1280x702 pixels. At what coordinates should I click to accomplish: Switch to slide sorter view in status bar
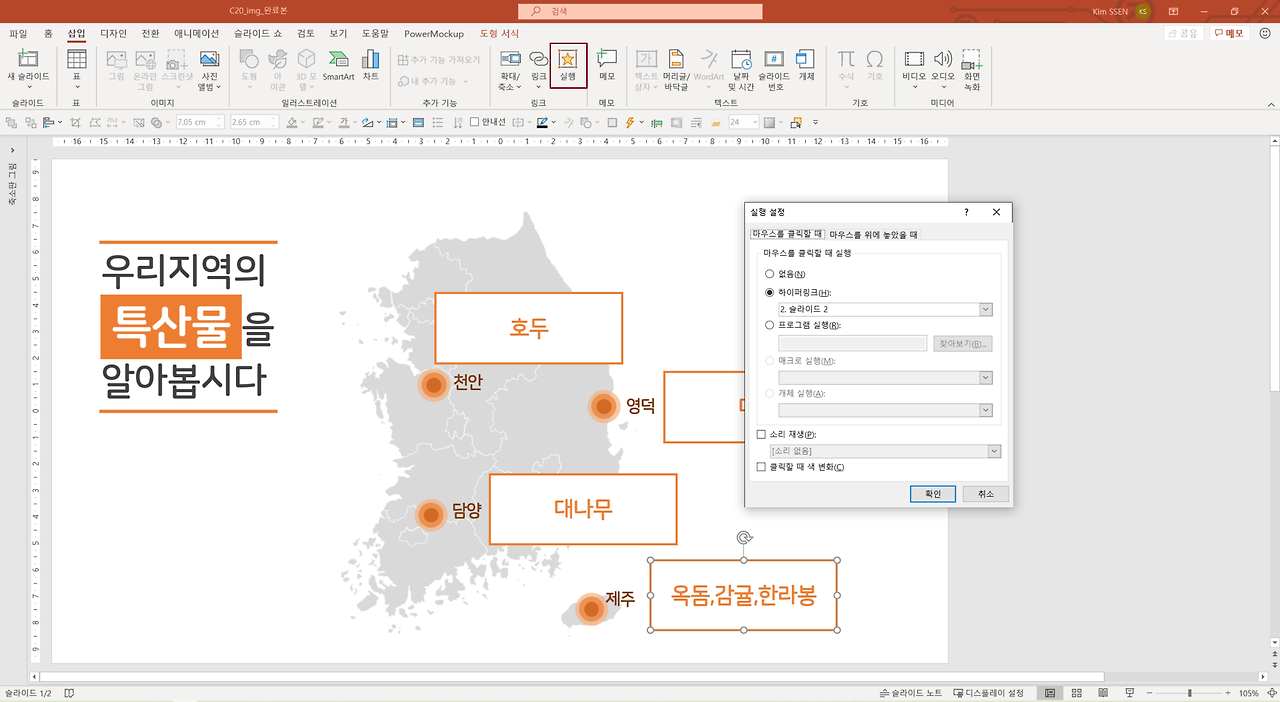tap(1076, 693)
